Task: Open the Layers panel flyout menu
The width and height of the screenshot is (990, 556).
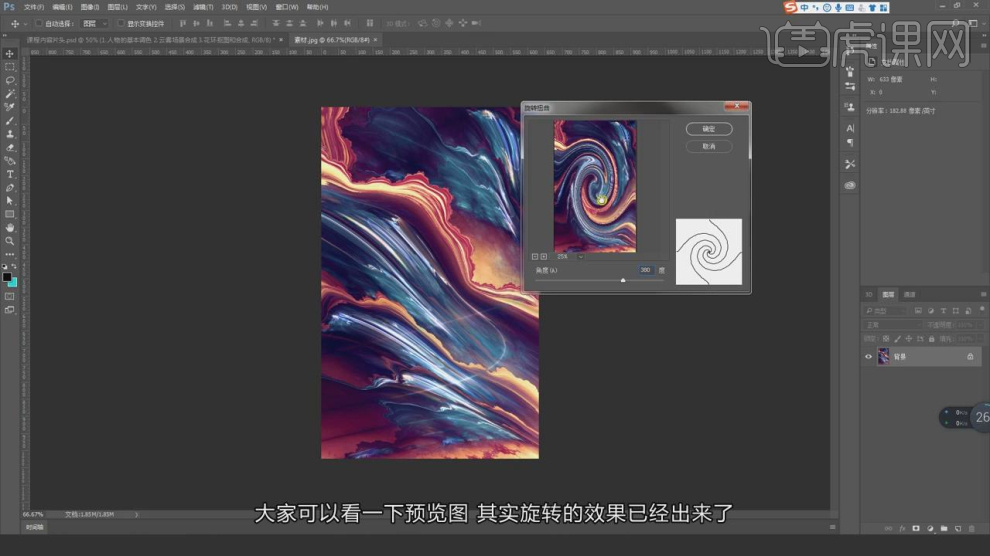Action: tap(983, 295)
